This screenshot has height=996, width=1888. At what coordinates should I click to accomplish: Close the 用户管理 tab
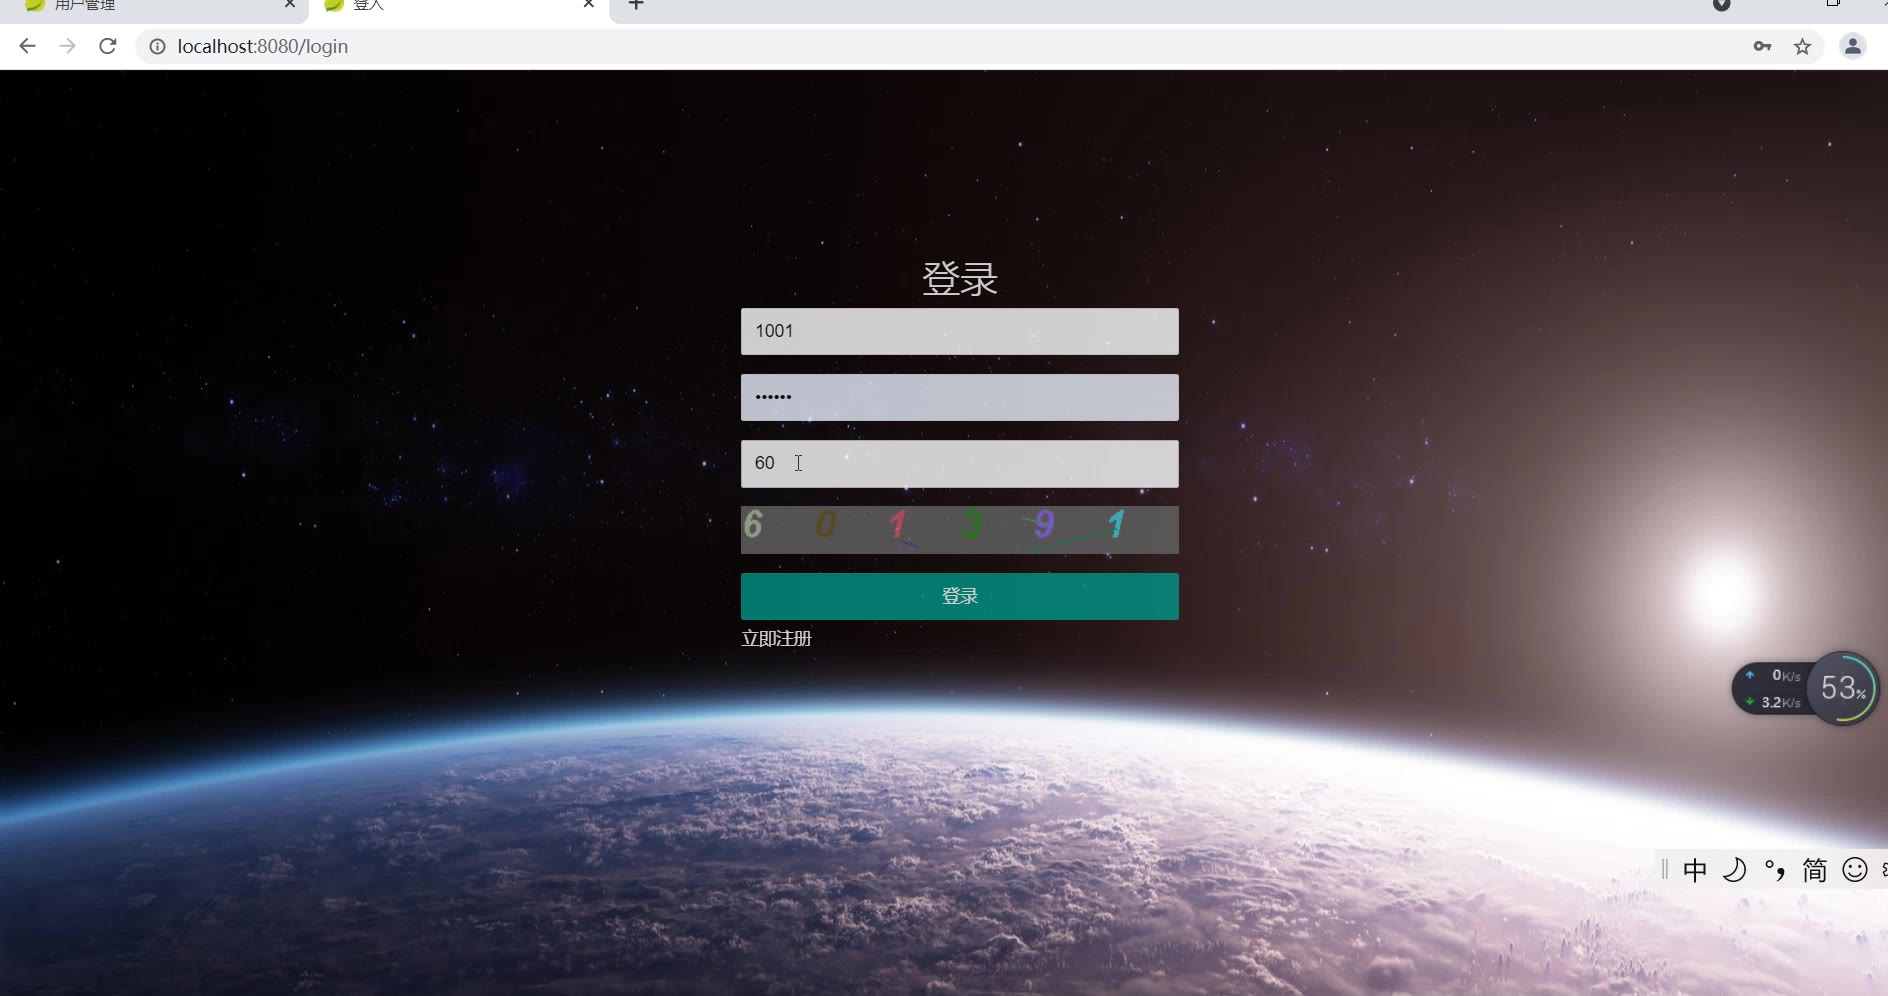click(290, 4)
